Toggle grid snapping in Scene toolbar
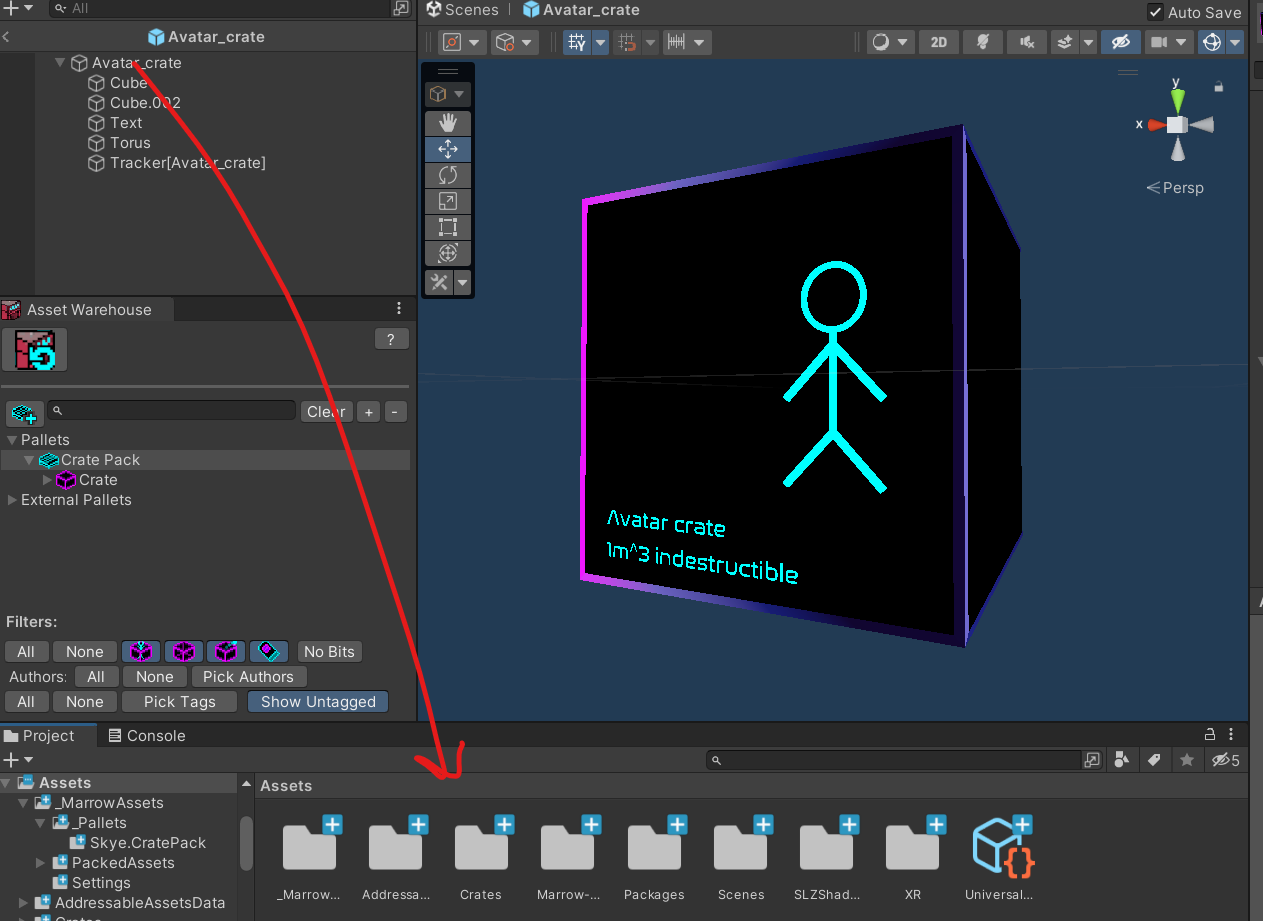1263x921 pixels. (577, 42)
